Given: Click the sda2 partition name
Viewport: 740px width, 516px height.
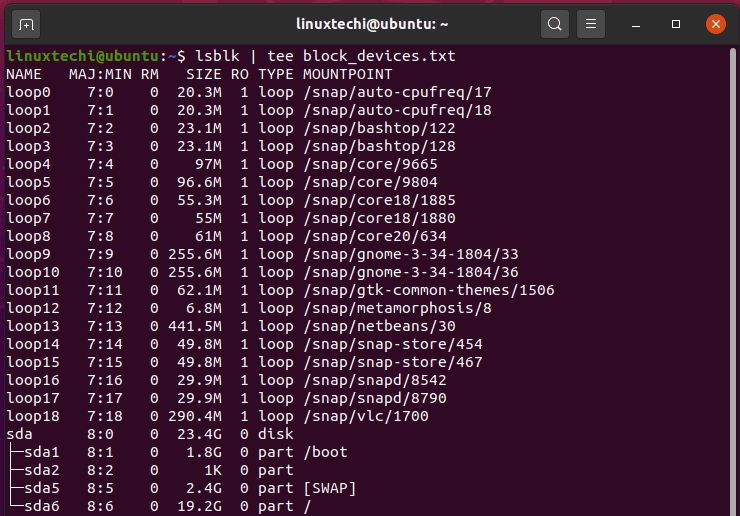Looking at the screenshot, I should [42, 470].
